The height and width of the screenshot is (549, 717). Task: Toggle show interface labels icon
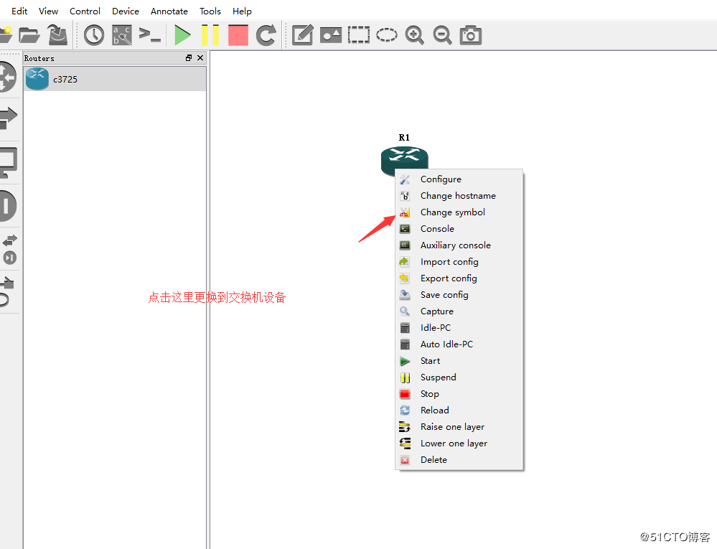coord(122,35)
